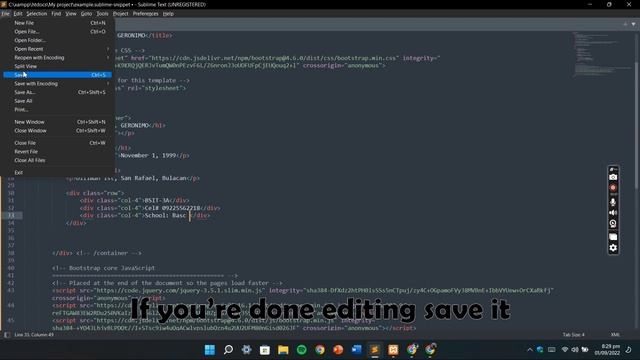640x360 pixels.
Task: Open the recorder videos folder icon
Action: [x=613, y=237]
